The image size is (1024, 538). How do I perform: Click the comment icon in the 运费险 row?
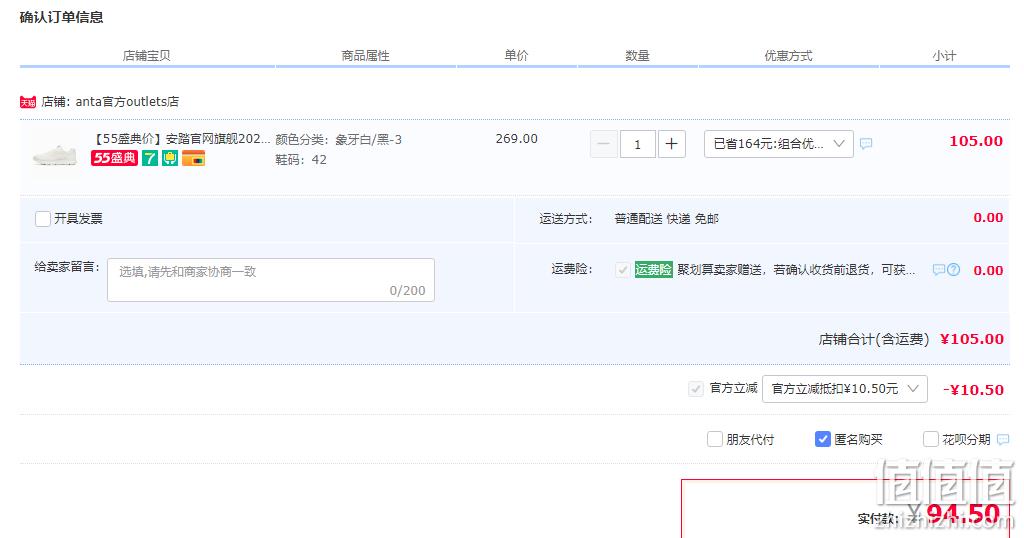pos(938,269)
